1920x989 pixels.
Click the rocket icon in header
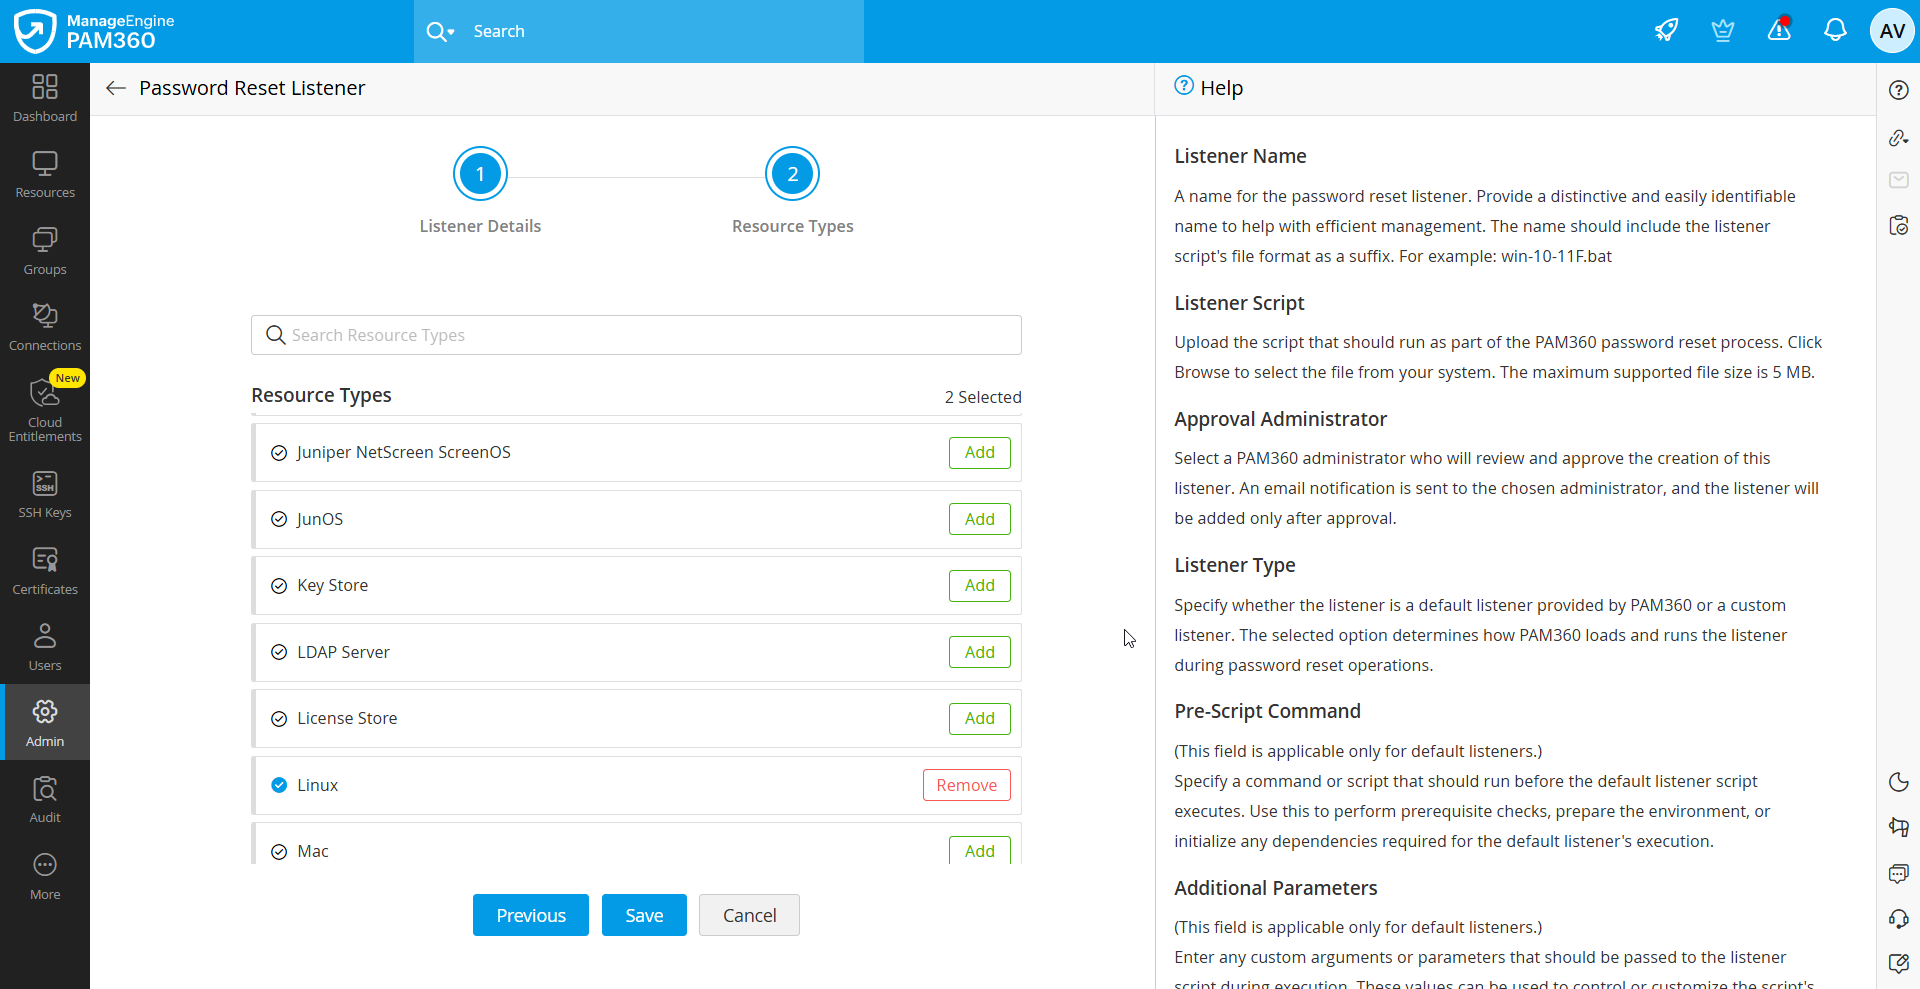point(1666,31)
